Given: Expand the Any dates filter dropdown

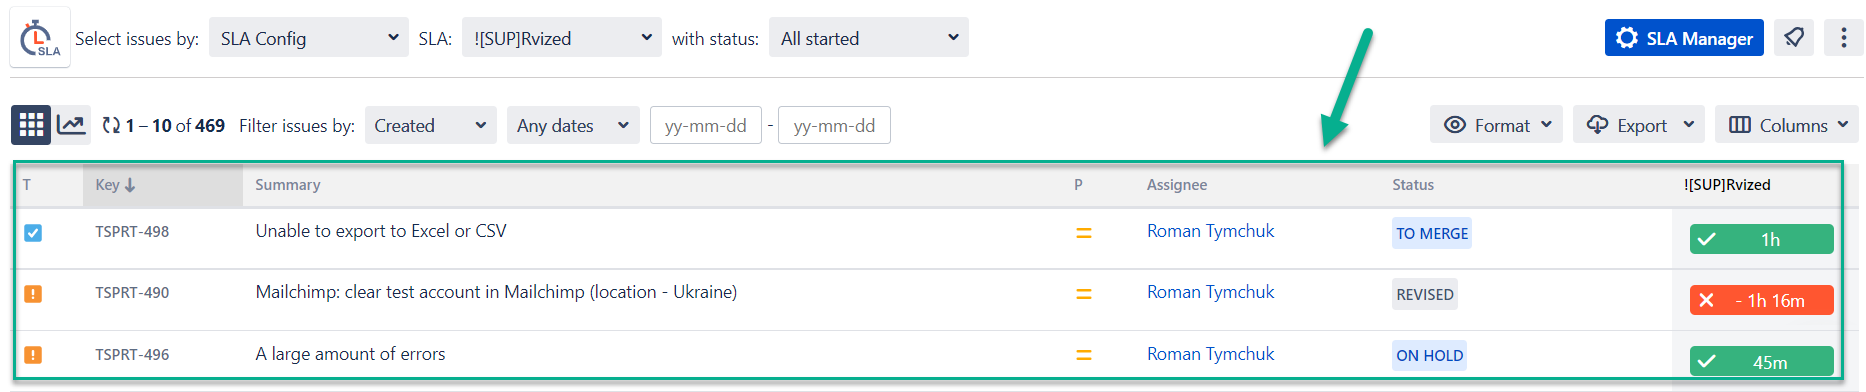Looking at the screenshot, I should (573, 126).
